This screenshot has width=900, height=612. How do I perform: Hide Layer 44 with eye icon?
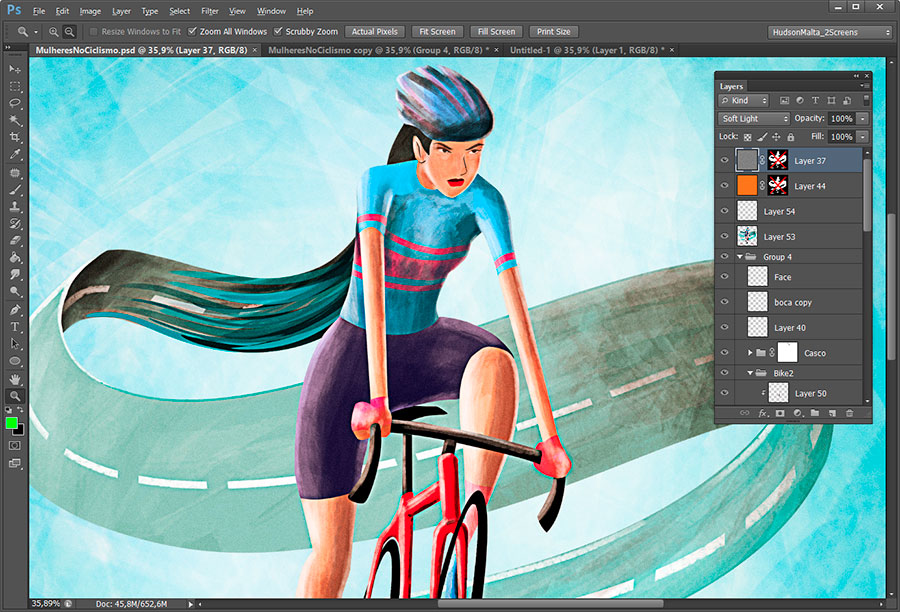coord(725,186)
